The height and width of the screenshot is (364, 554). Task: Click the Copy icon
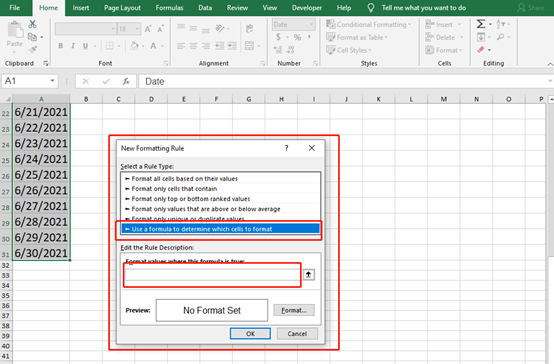click(x=32, y=37)
